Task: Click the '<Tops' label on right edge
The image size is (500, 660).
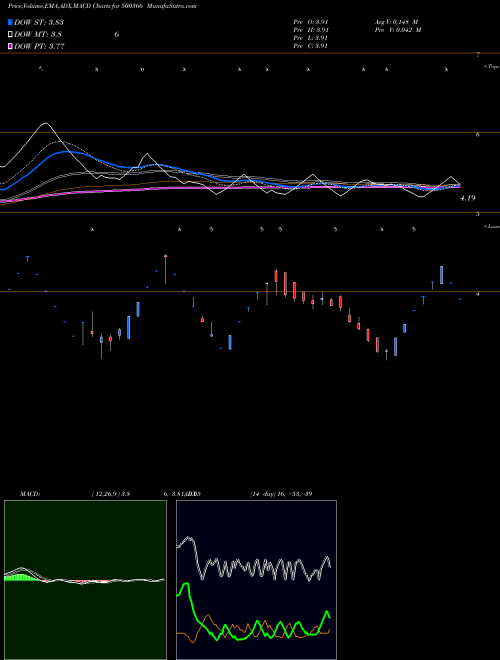Action: [x=491, y=67]
